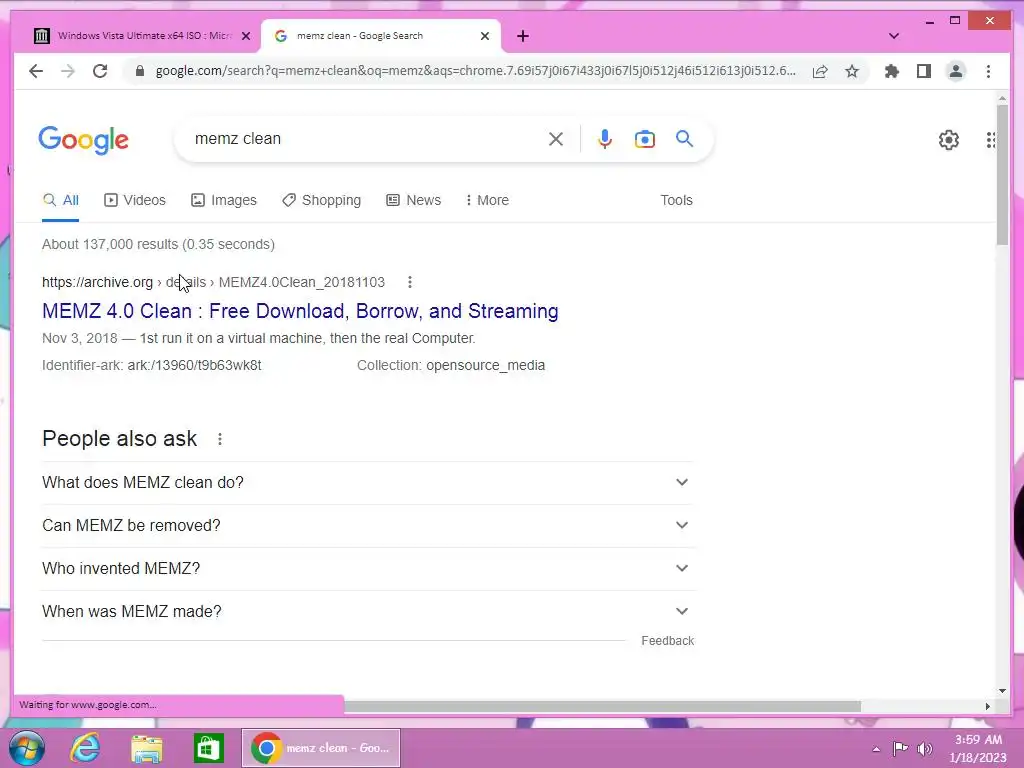Click the address bar URL
Viewport: 1024px width, 768px height.
(x=475, y=71)
